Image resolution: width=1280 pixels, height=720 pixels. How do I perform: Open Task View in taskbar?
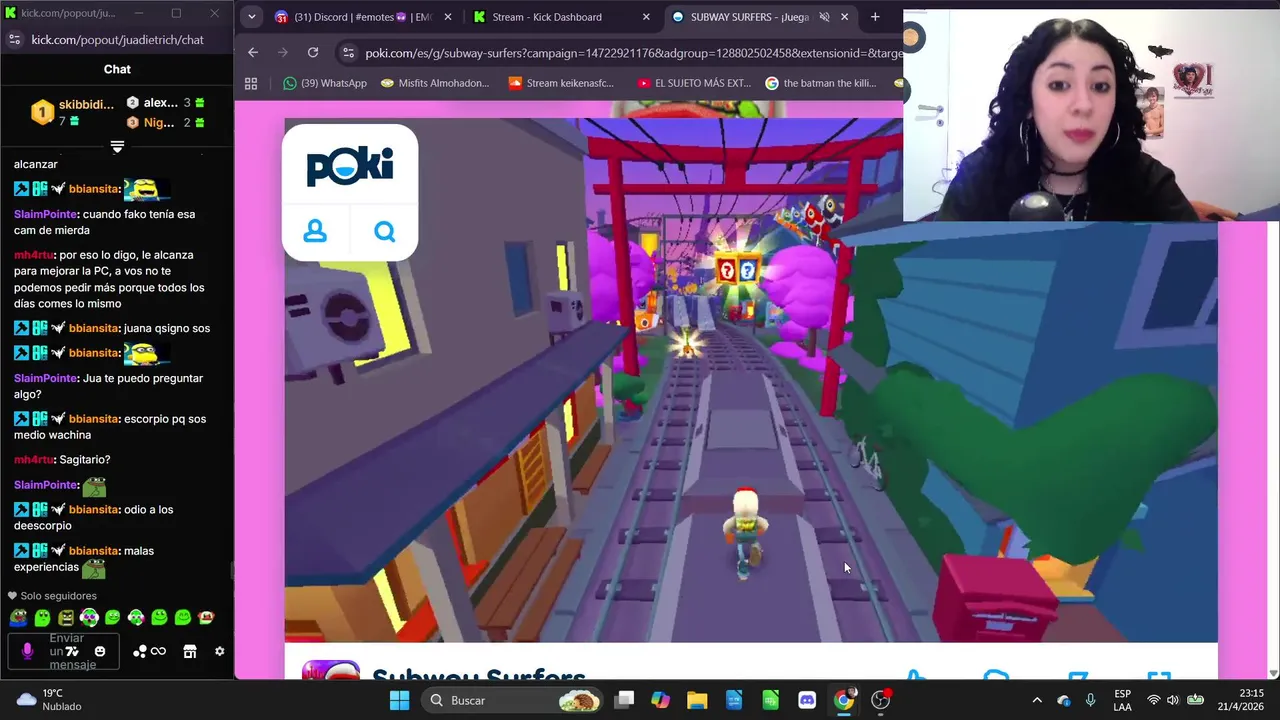click(x=624, y=700)
